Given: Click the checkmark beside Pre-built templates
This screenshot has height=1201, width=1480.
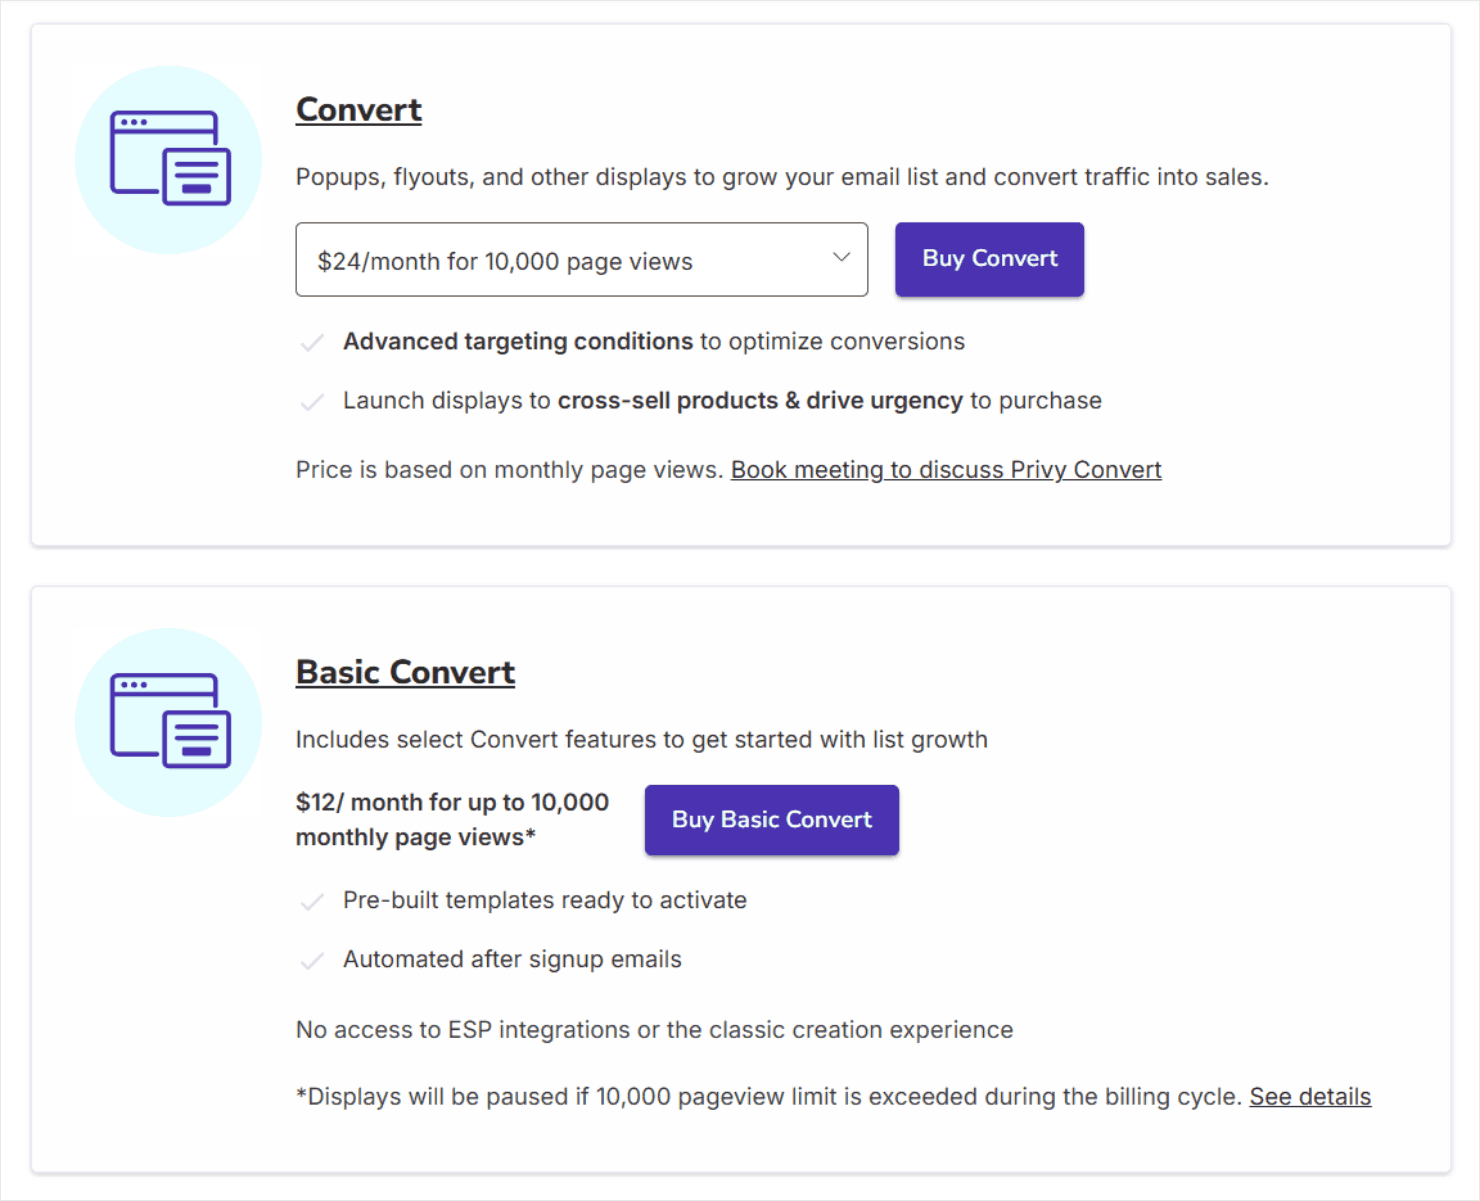Looking at the screenshot, I should 313,901.
